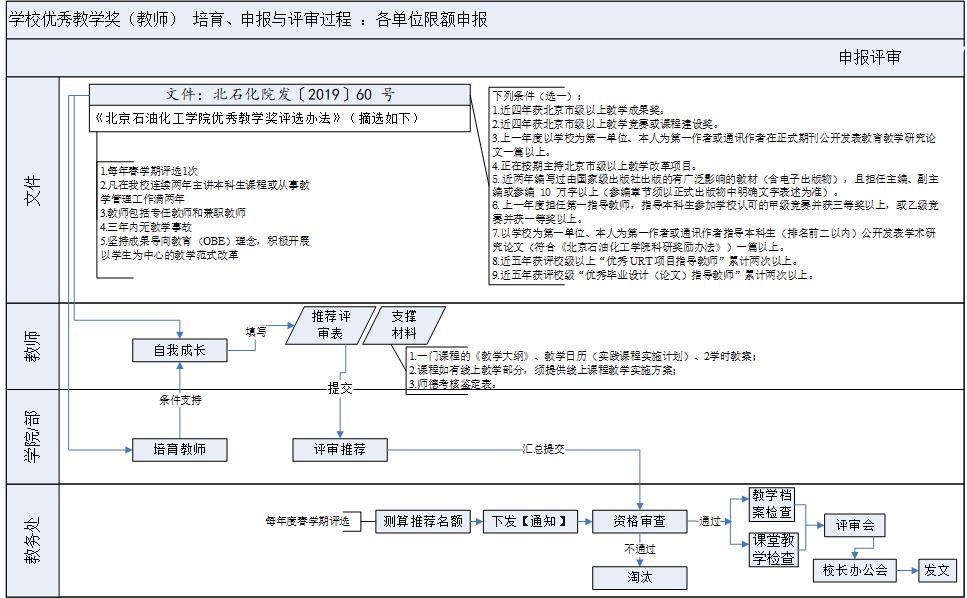Screen dimensions: 967x598
Task: Click the 下发【通知】 box
Action: [x=529, y=521]
